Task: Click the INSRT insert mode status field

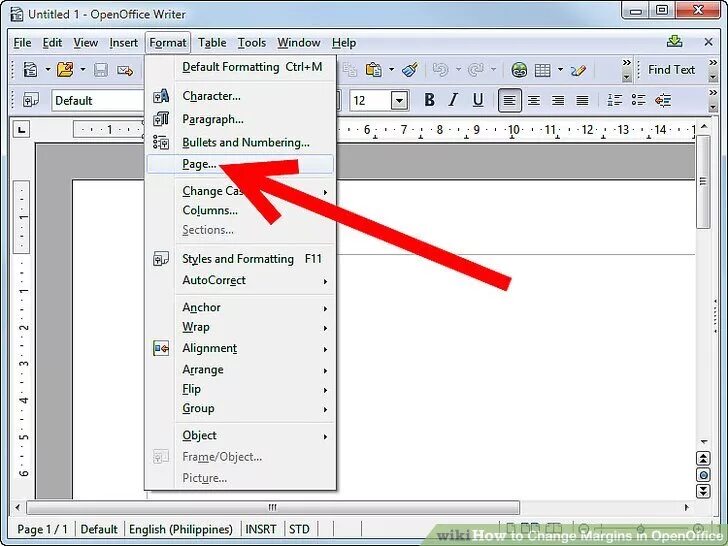Action: (260, 529)
